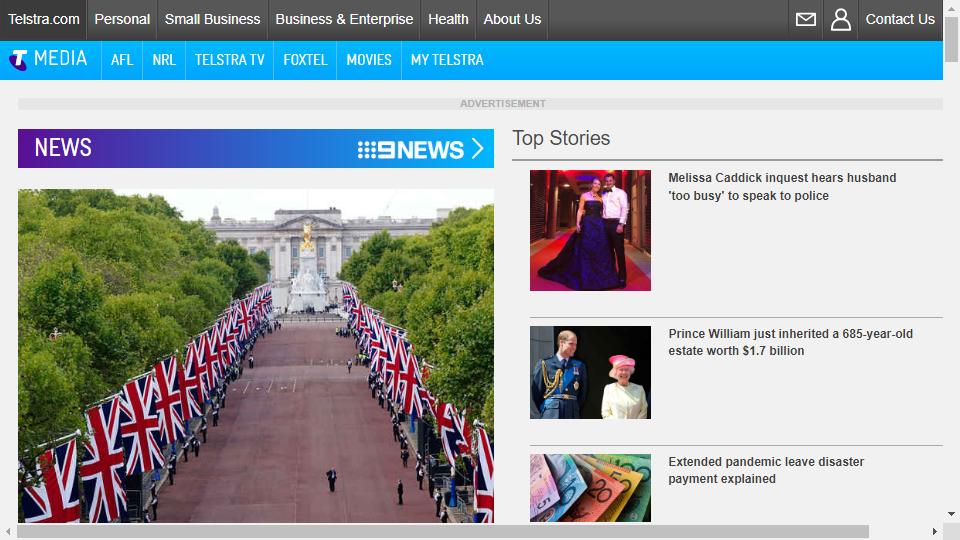Click the user account icon
The height and width of the screenshot is (540, 960).
[x=840, y=20]
